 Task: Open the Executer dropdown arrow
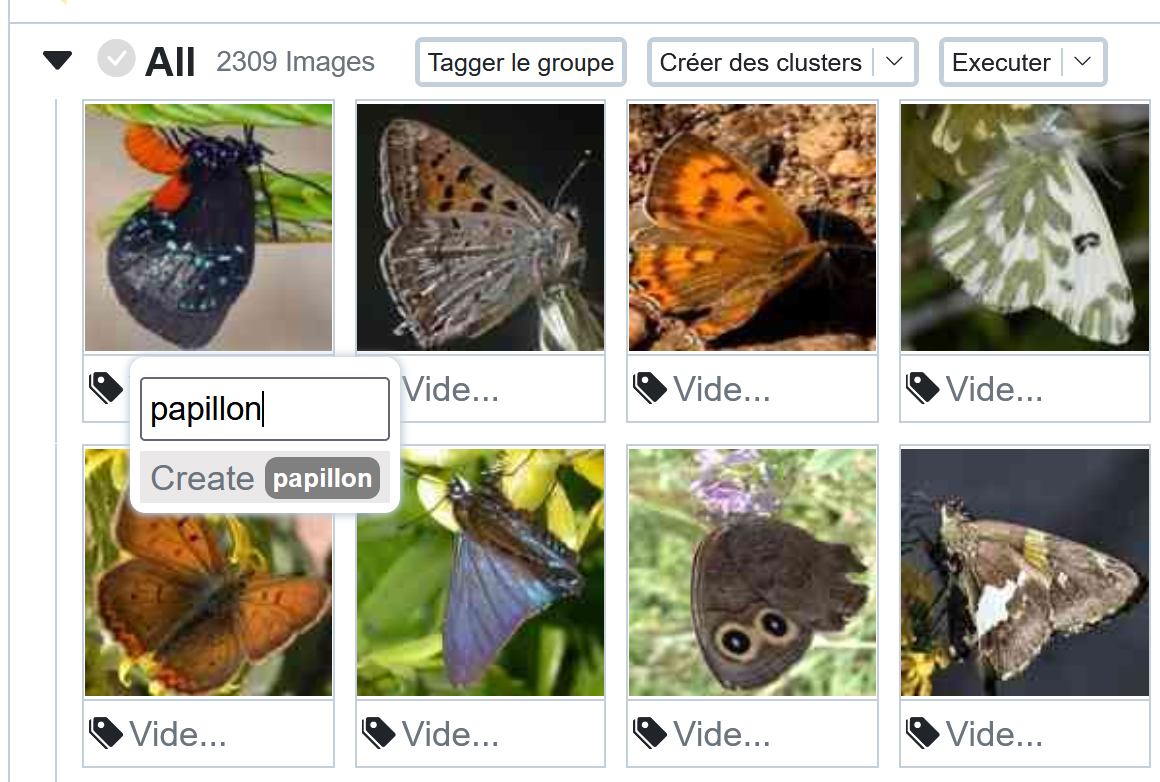pyautogui.click(x=1082, y=62)
